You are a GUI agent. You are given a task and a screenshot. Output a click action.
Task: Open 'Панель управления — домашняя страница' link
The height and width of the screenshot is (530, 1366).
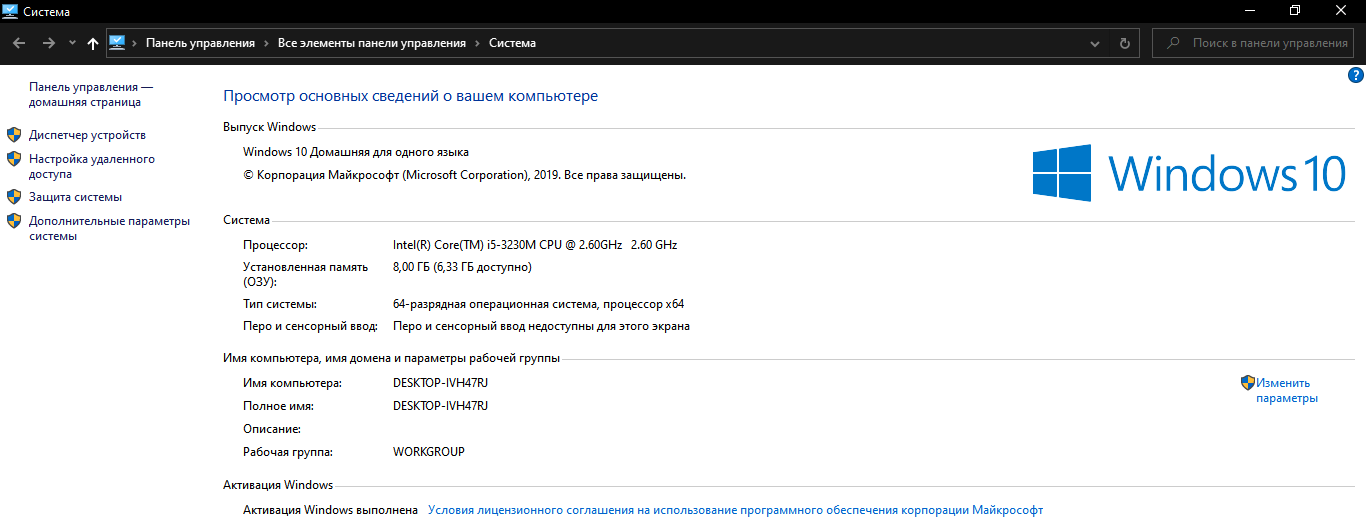(x=91, y=95)
